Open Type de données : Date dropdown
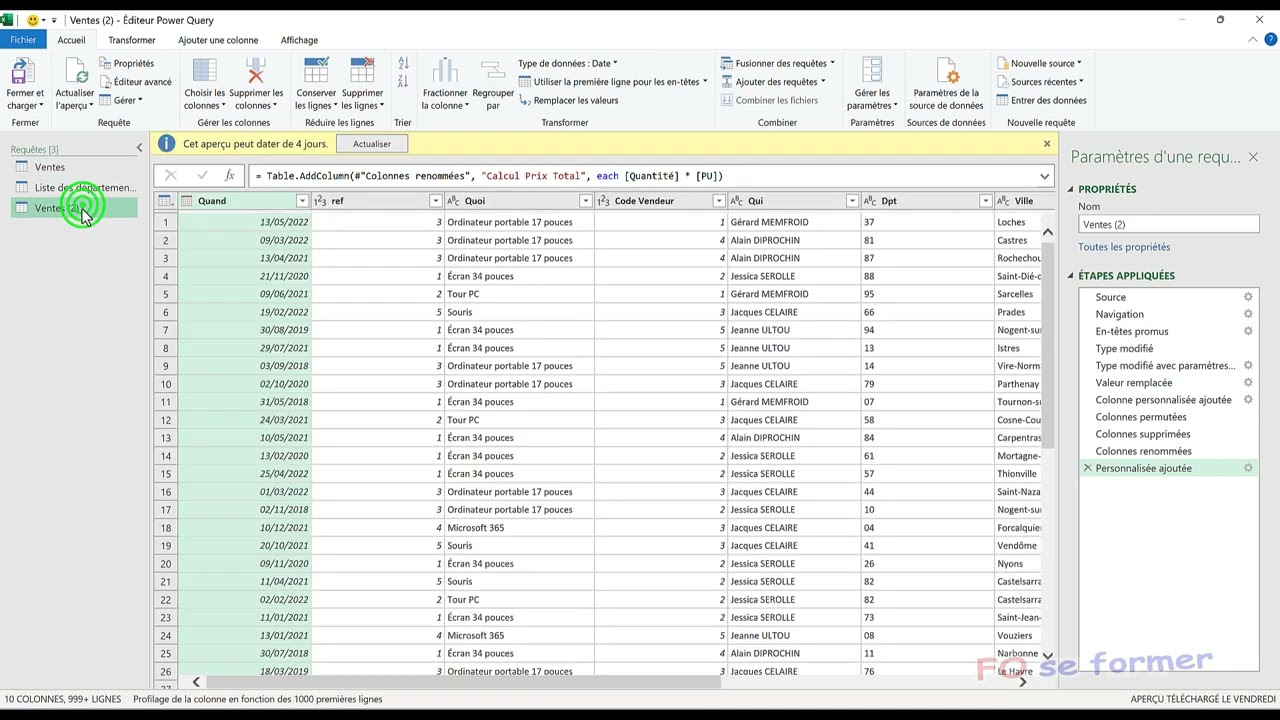This screenshot has height=720, width=1280. click(x=567, y=63)
